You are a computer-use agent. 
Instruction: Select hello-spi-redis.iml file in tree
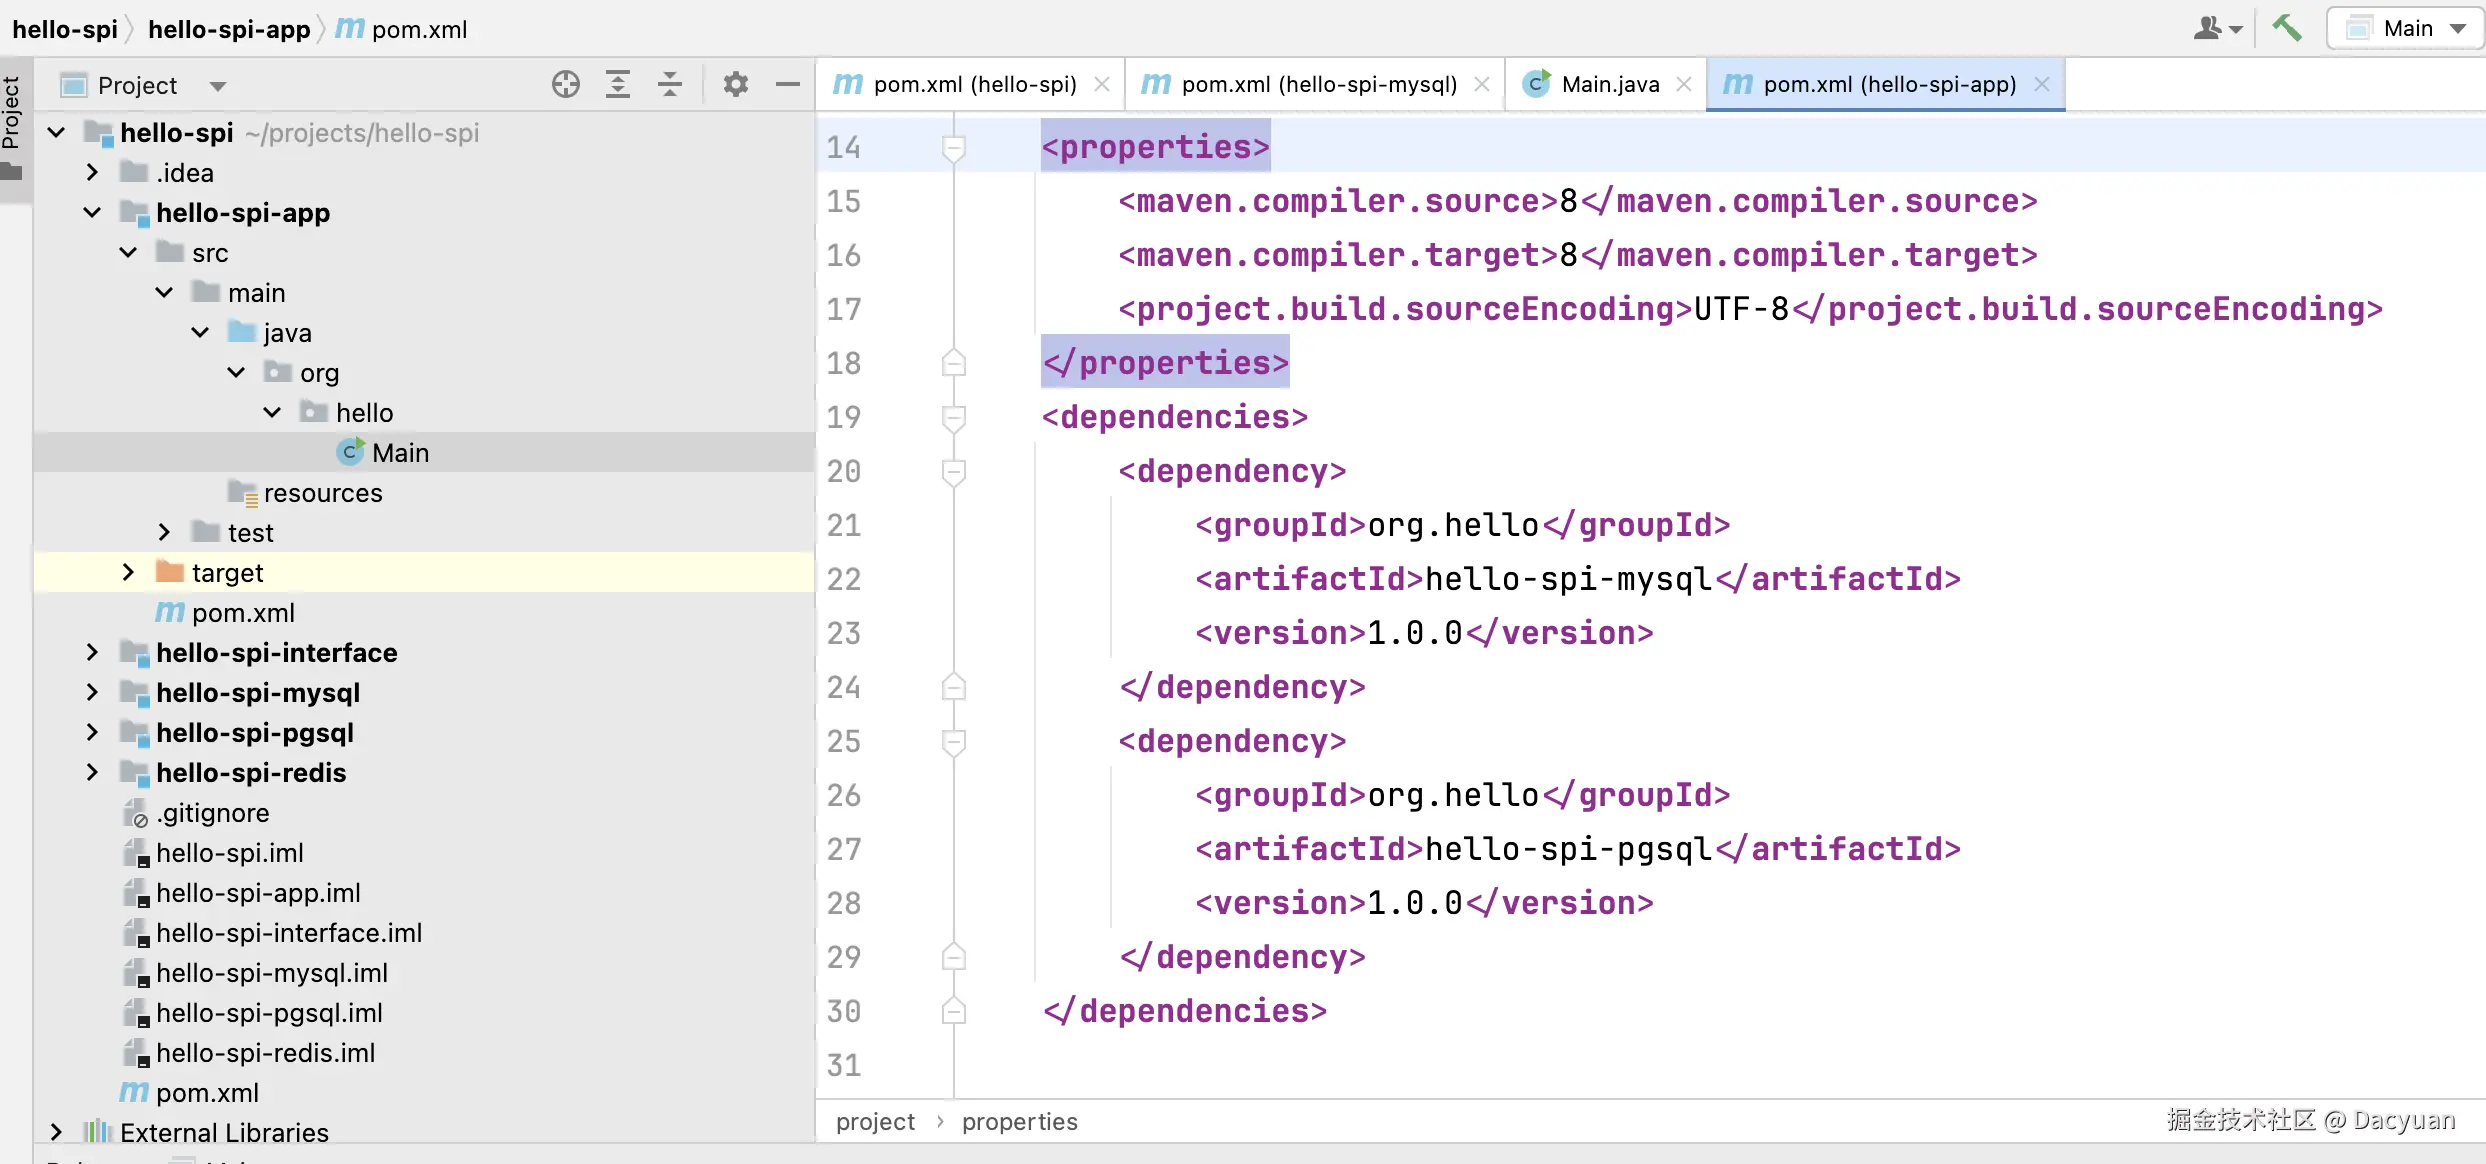pyautogui.click(x=265, y=1053)
